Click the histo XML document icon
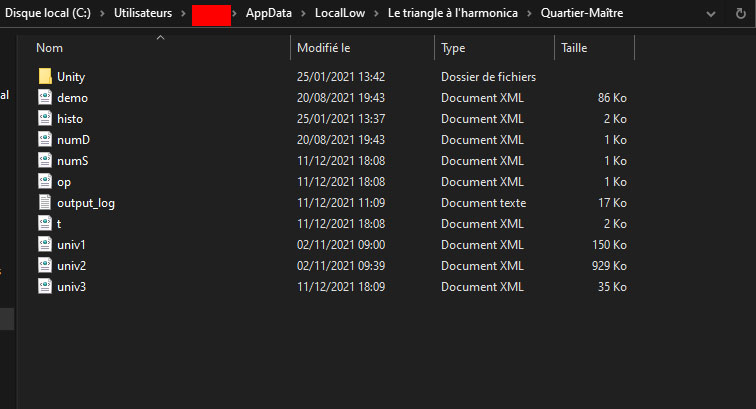This screenshot has height=409, width=756. [45, 119]
